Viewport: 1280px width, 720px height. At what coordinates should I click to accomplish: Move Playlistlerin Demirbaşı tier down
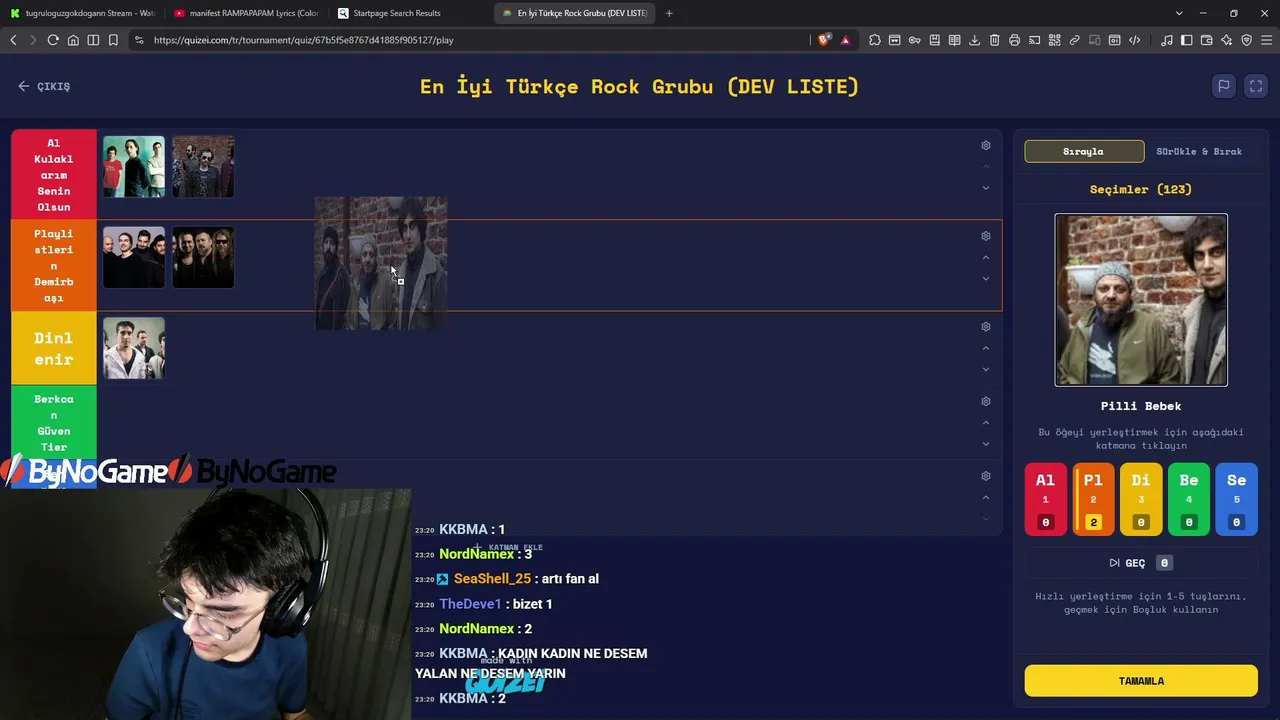pos(986,279)
